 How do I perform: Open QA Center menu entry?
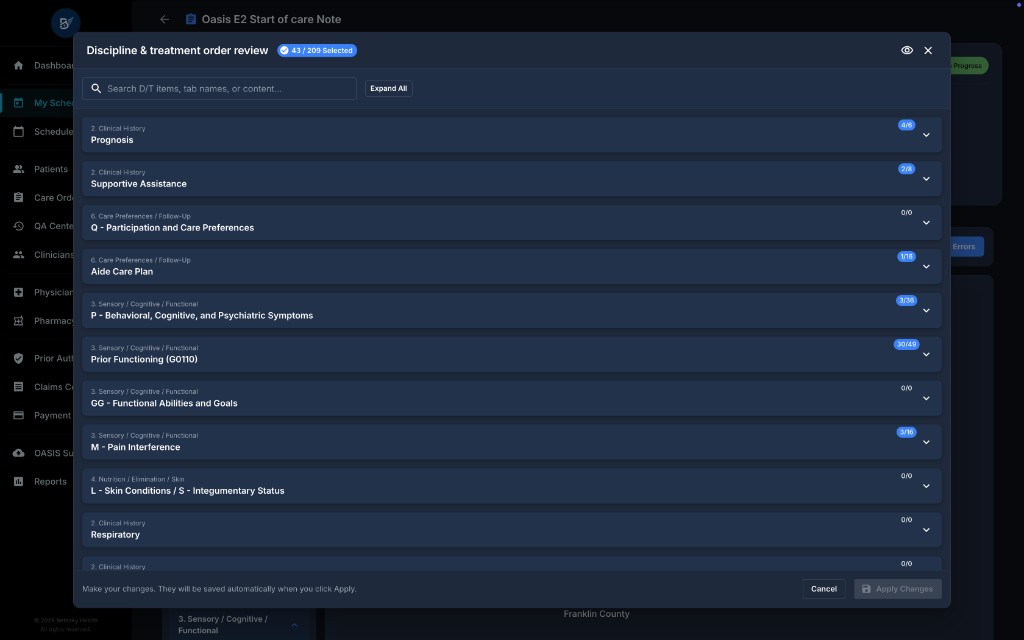point(54,226)
